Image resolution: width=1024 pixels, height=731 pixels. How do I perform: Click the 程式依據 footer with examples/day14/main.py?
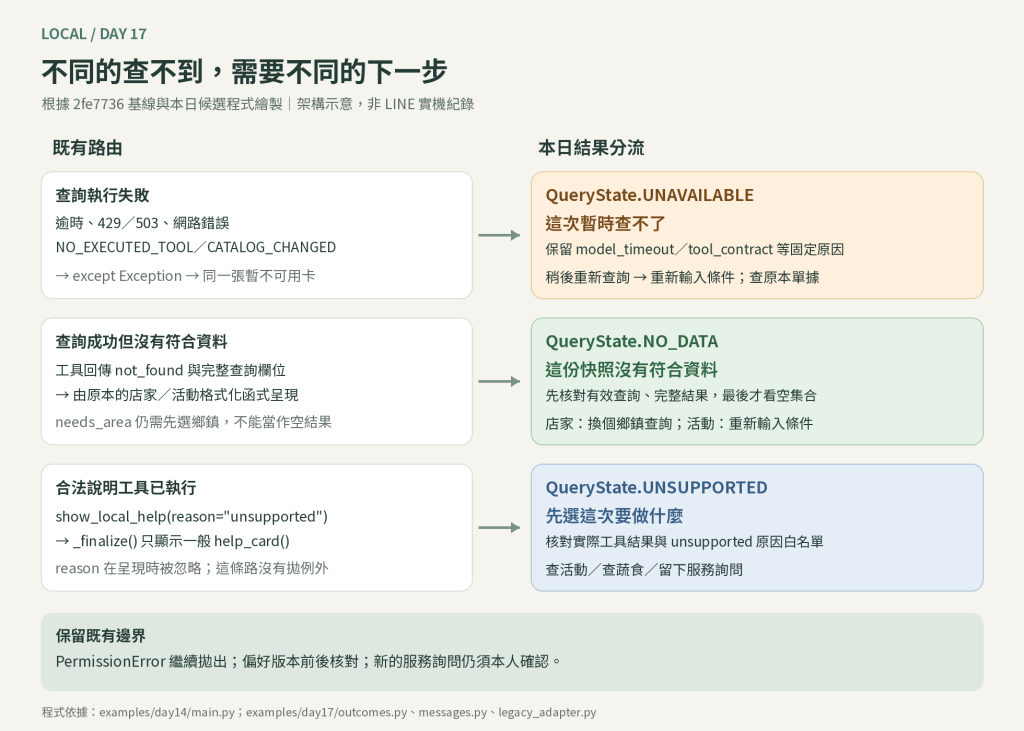[x=319, y=712]
